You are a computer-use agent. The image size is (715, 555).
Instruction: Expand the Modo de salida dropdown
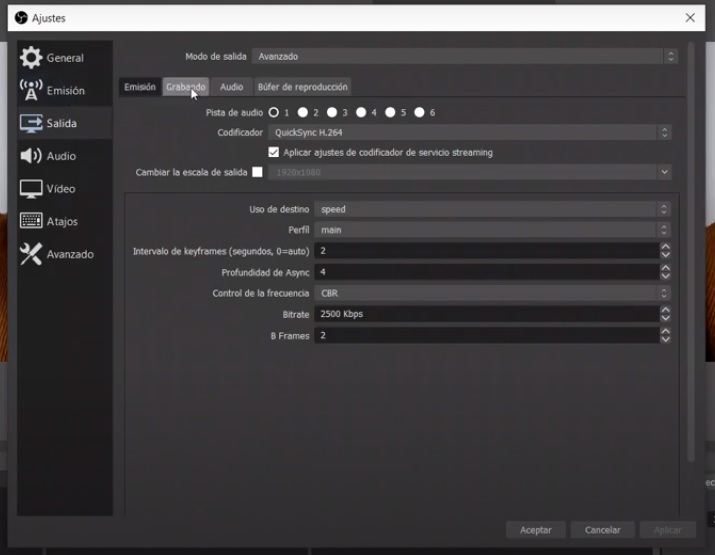(464, 57)
